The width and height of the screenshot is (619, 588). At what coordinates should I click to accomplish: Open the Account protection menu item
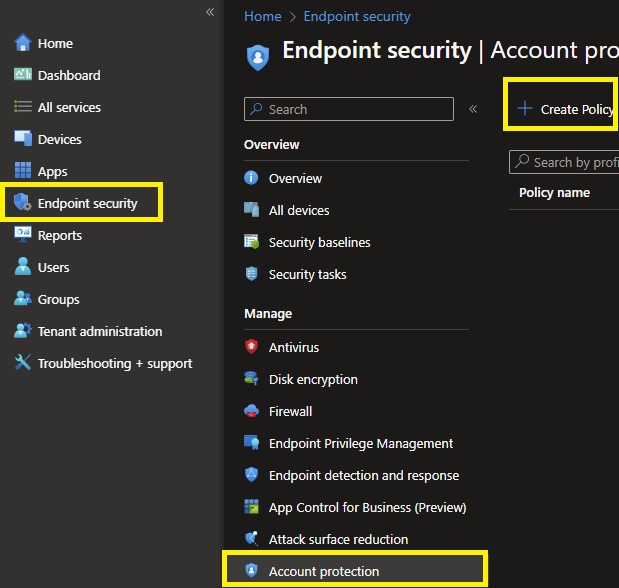coord(323,571)
